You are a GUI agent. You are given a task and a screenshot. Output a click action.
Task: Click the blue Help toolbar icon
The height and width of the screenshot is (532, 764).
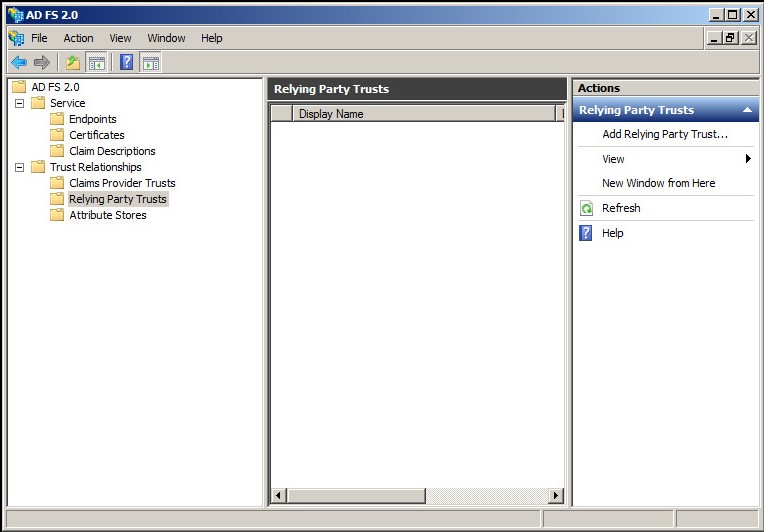(127, 62)
